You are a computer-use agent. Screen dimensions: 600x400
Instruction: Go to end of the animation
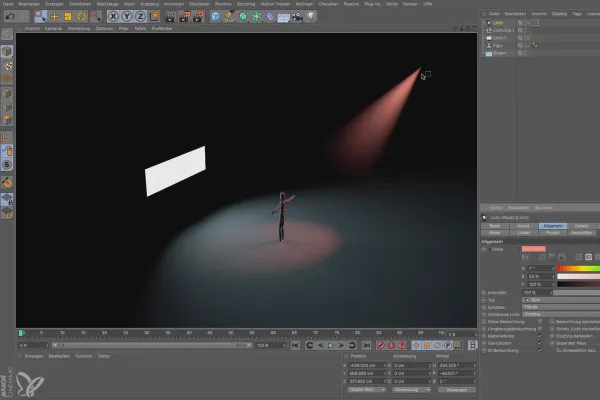coord(366,345)
